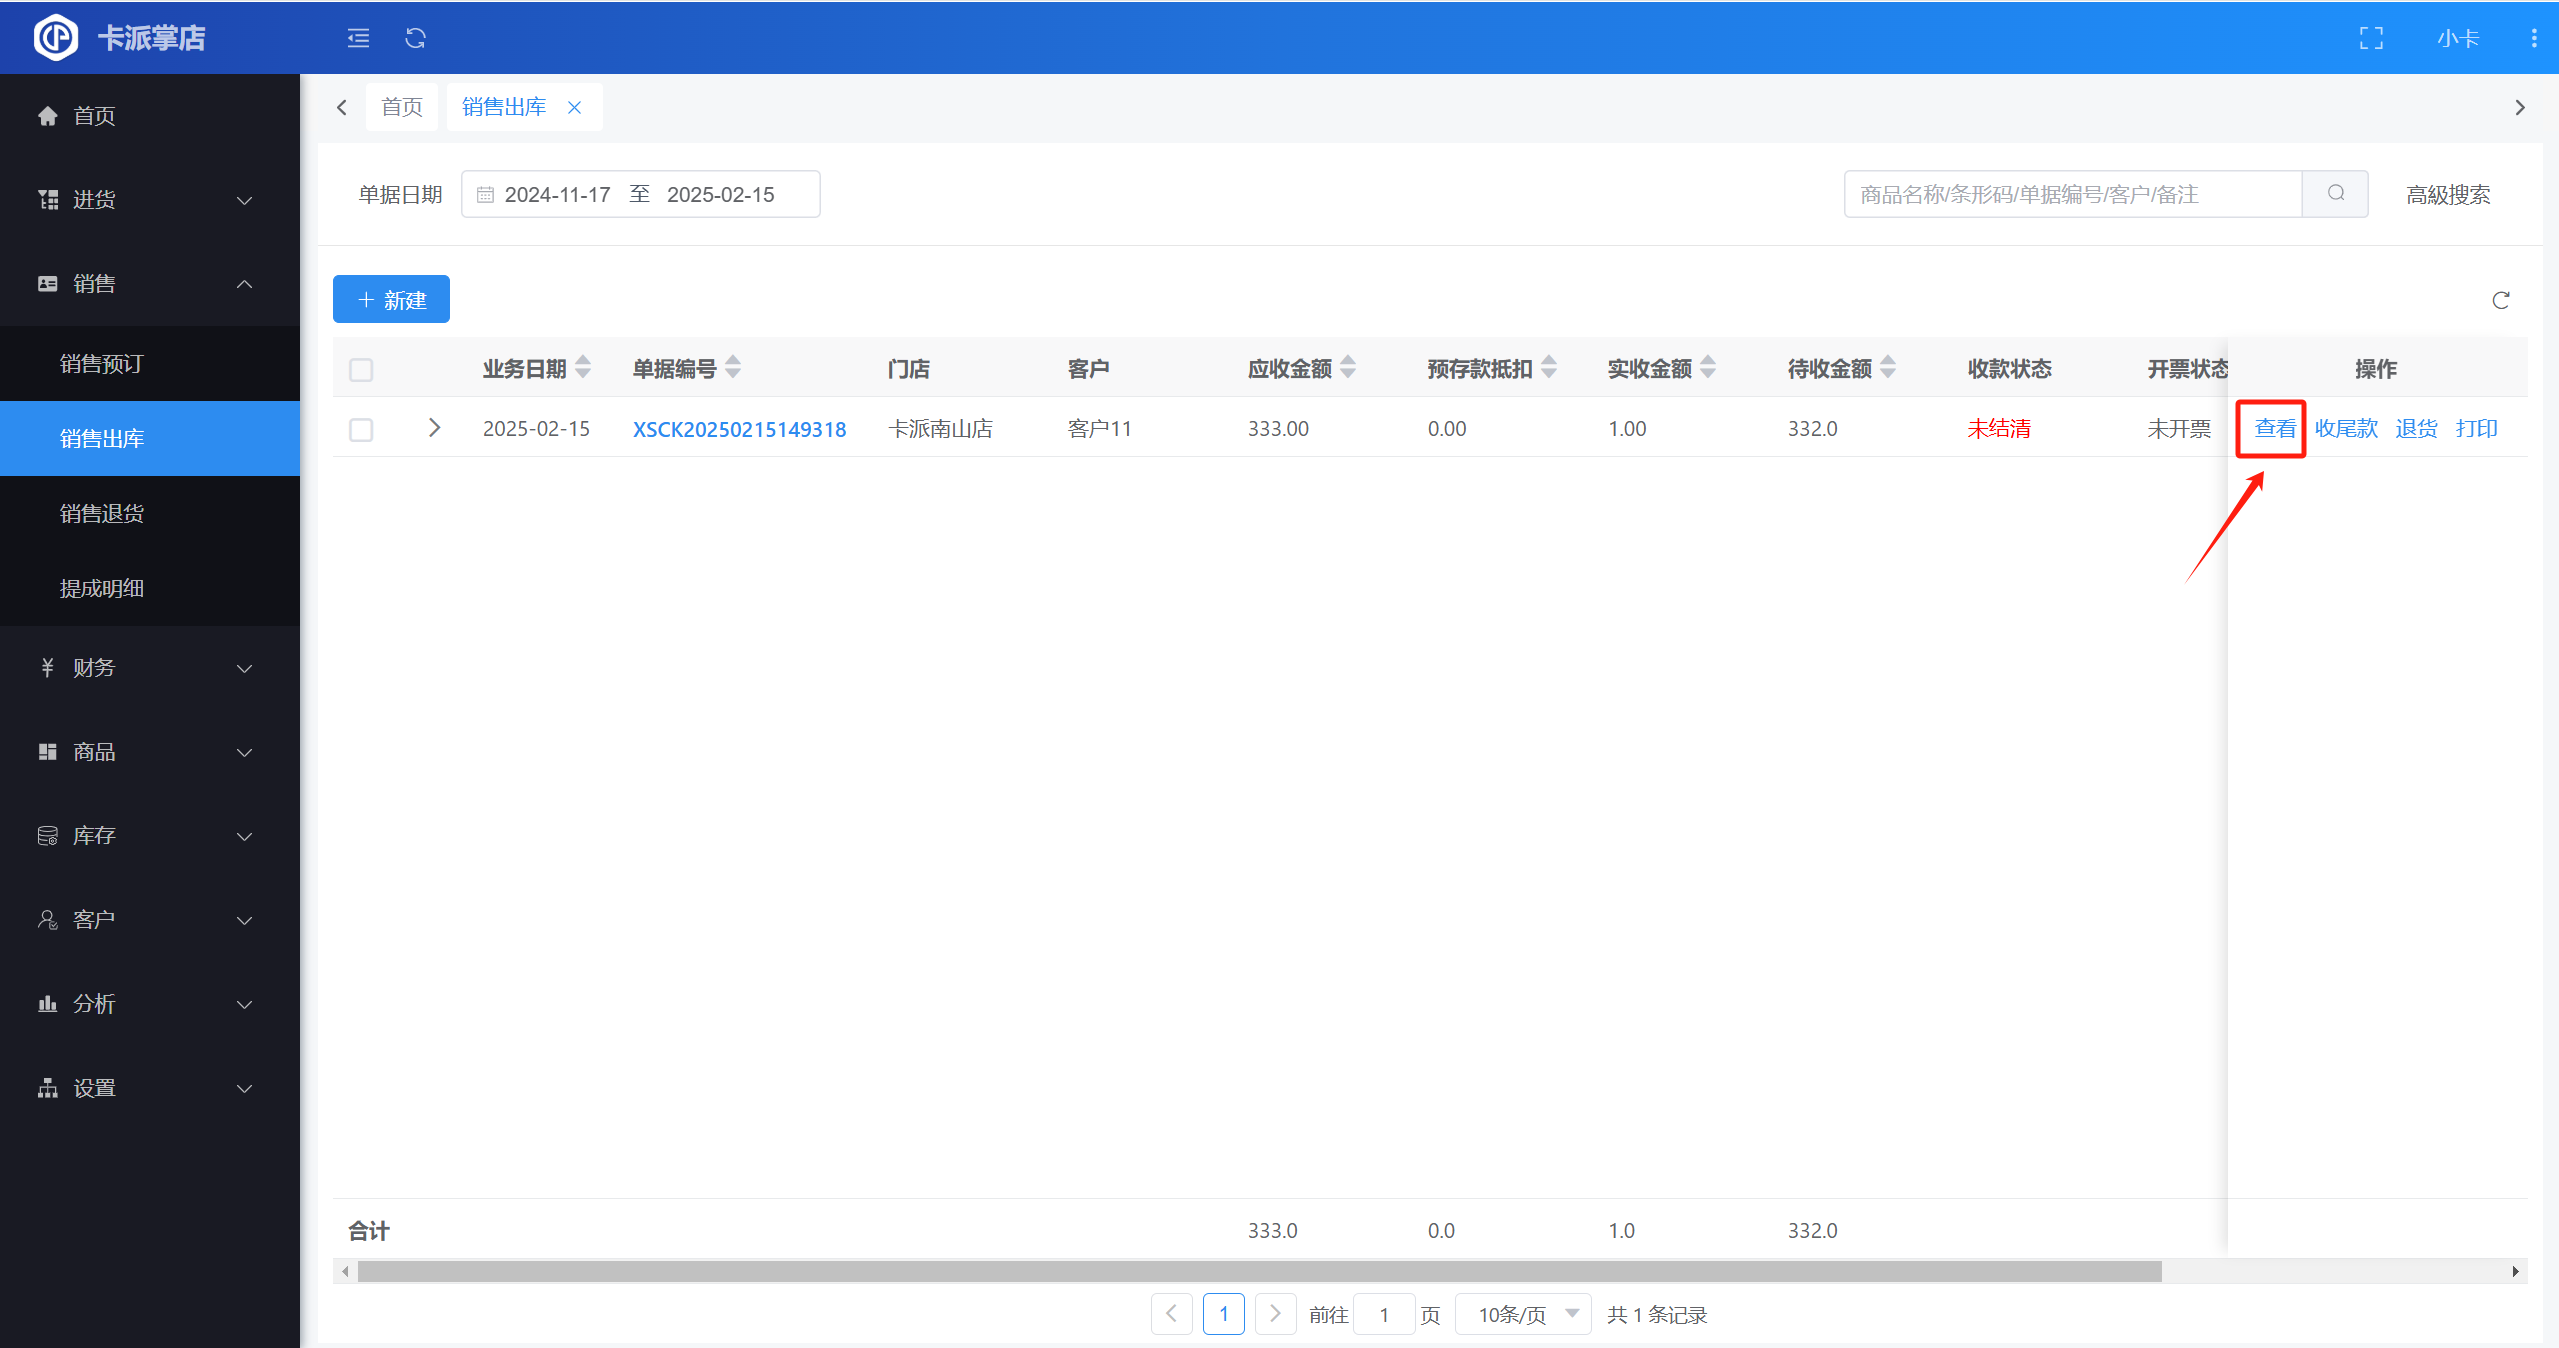This screenshot has width=2559, height=1348.
Task: Close the 销售出库 tab
Action: coord(575,107)
